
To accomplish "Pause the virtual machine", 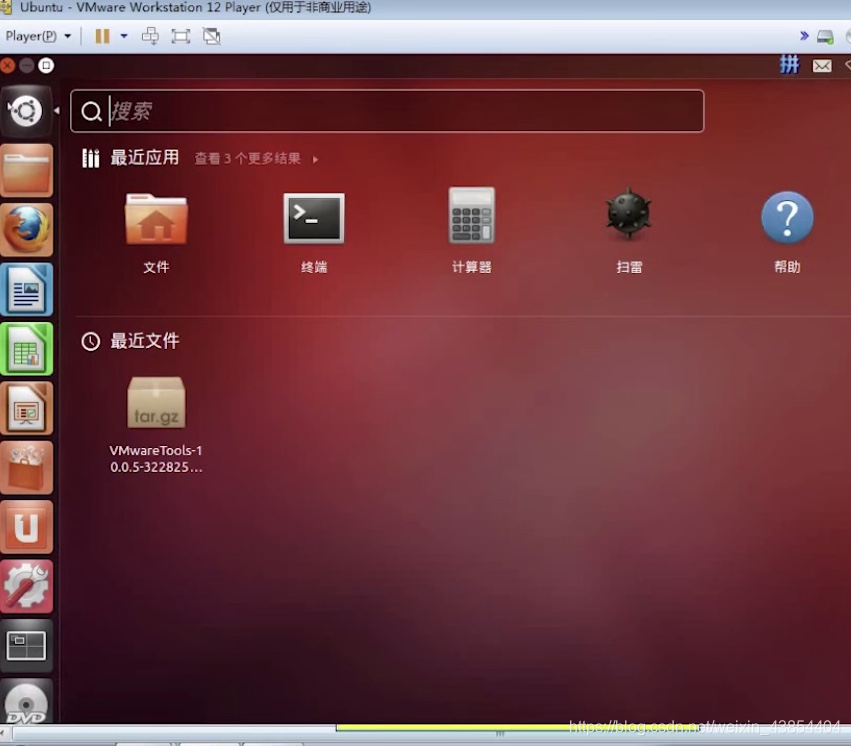I will [x=102, y=36].
